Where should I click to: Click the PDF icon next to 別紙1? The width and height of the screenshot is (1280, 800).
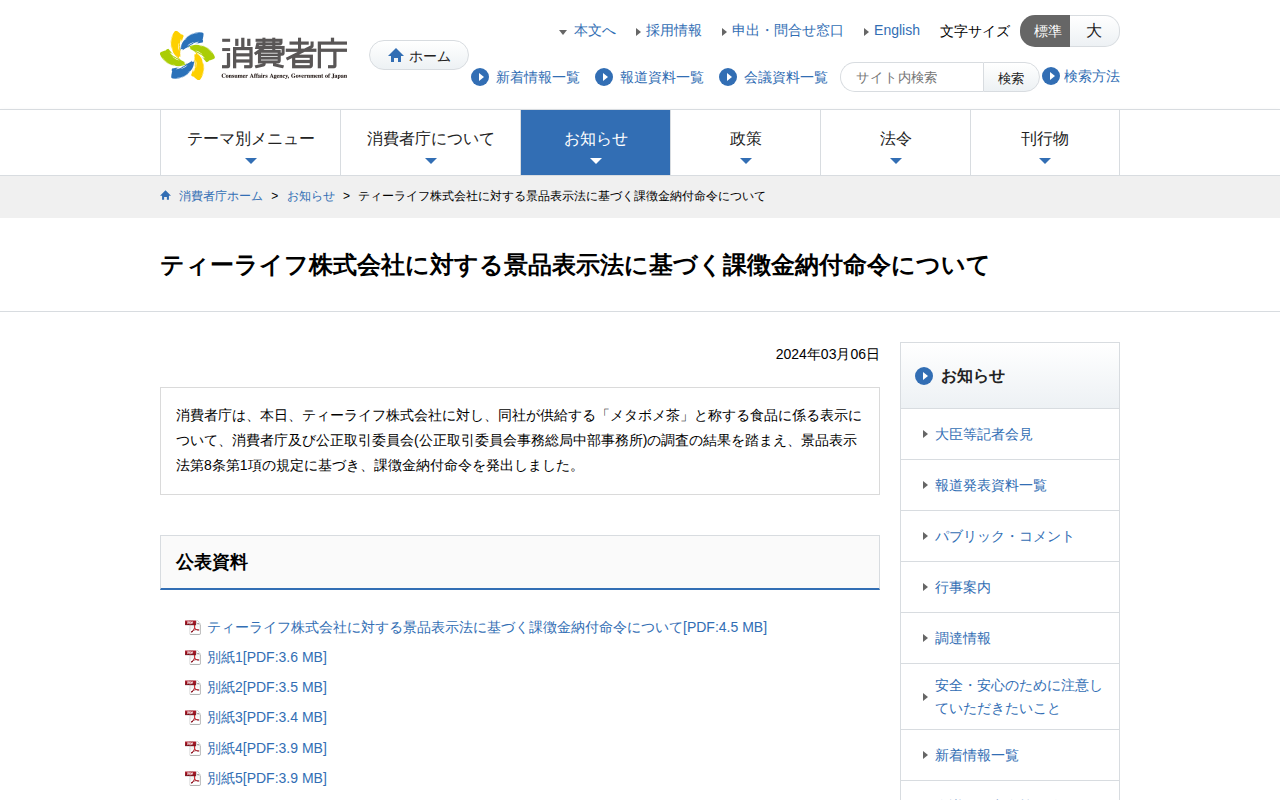(x=193, y=658)
